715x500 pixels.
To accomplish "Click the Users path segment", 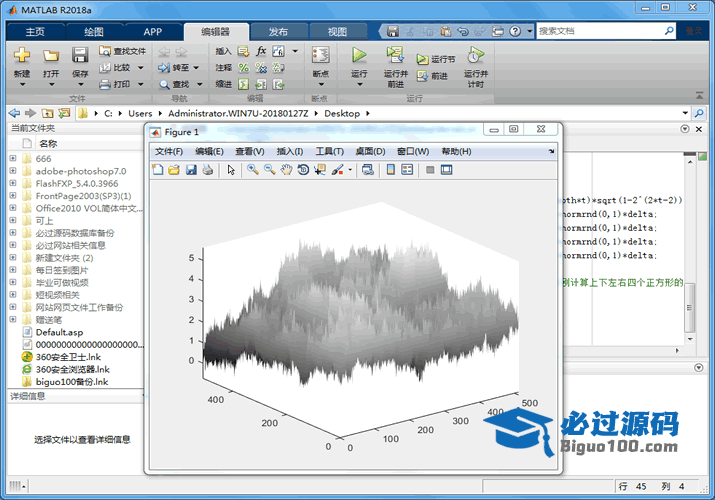I will (140, 113).
